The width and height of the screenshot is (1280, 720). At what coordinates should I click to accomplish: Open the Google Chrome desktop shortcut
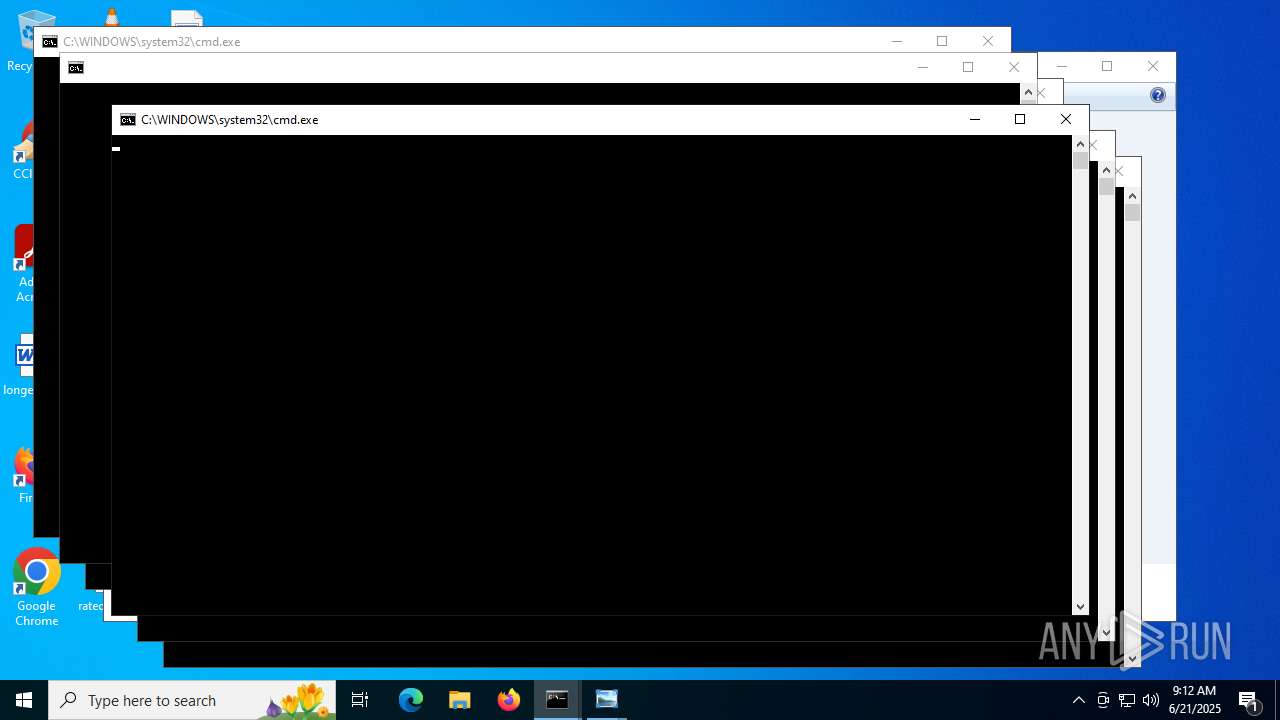(x=36, y=588)
